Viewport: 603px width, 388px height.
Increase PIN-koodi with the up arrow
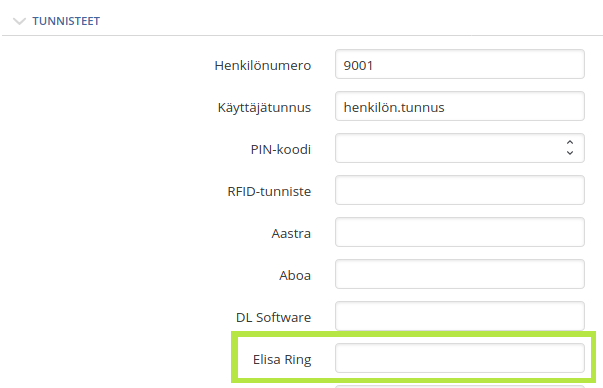(570, 143)
